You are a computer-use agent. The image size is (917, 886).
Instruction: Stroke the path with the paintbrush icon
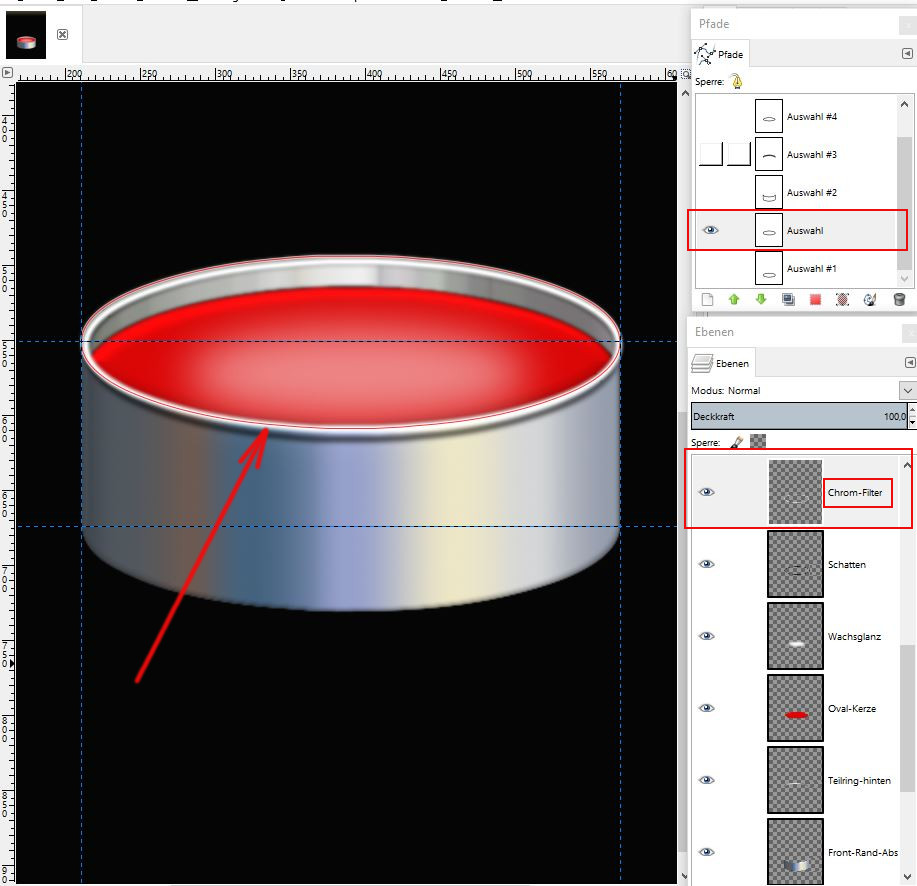(x=870, y=299)
